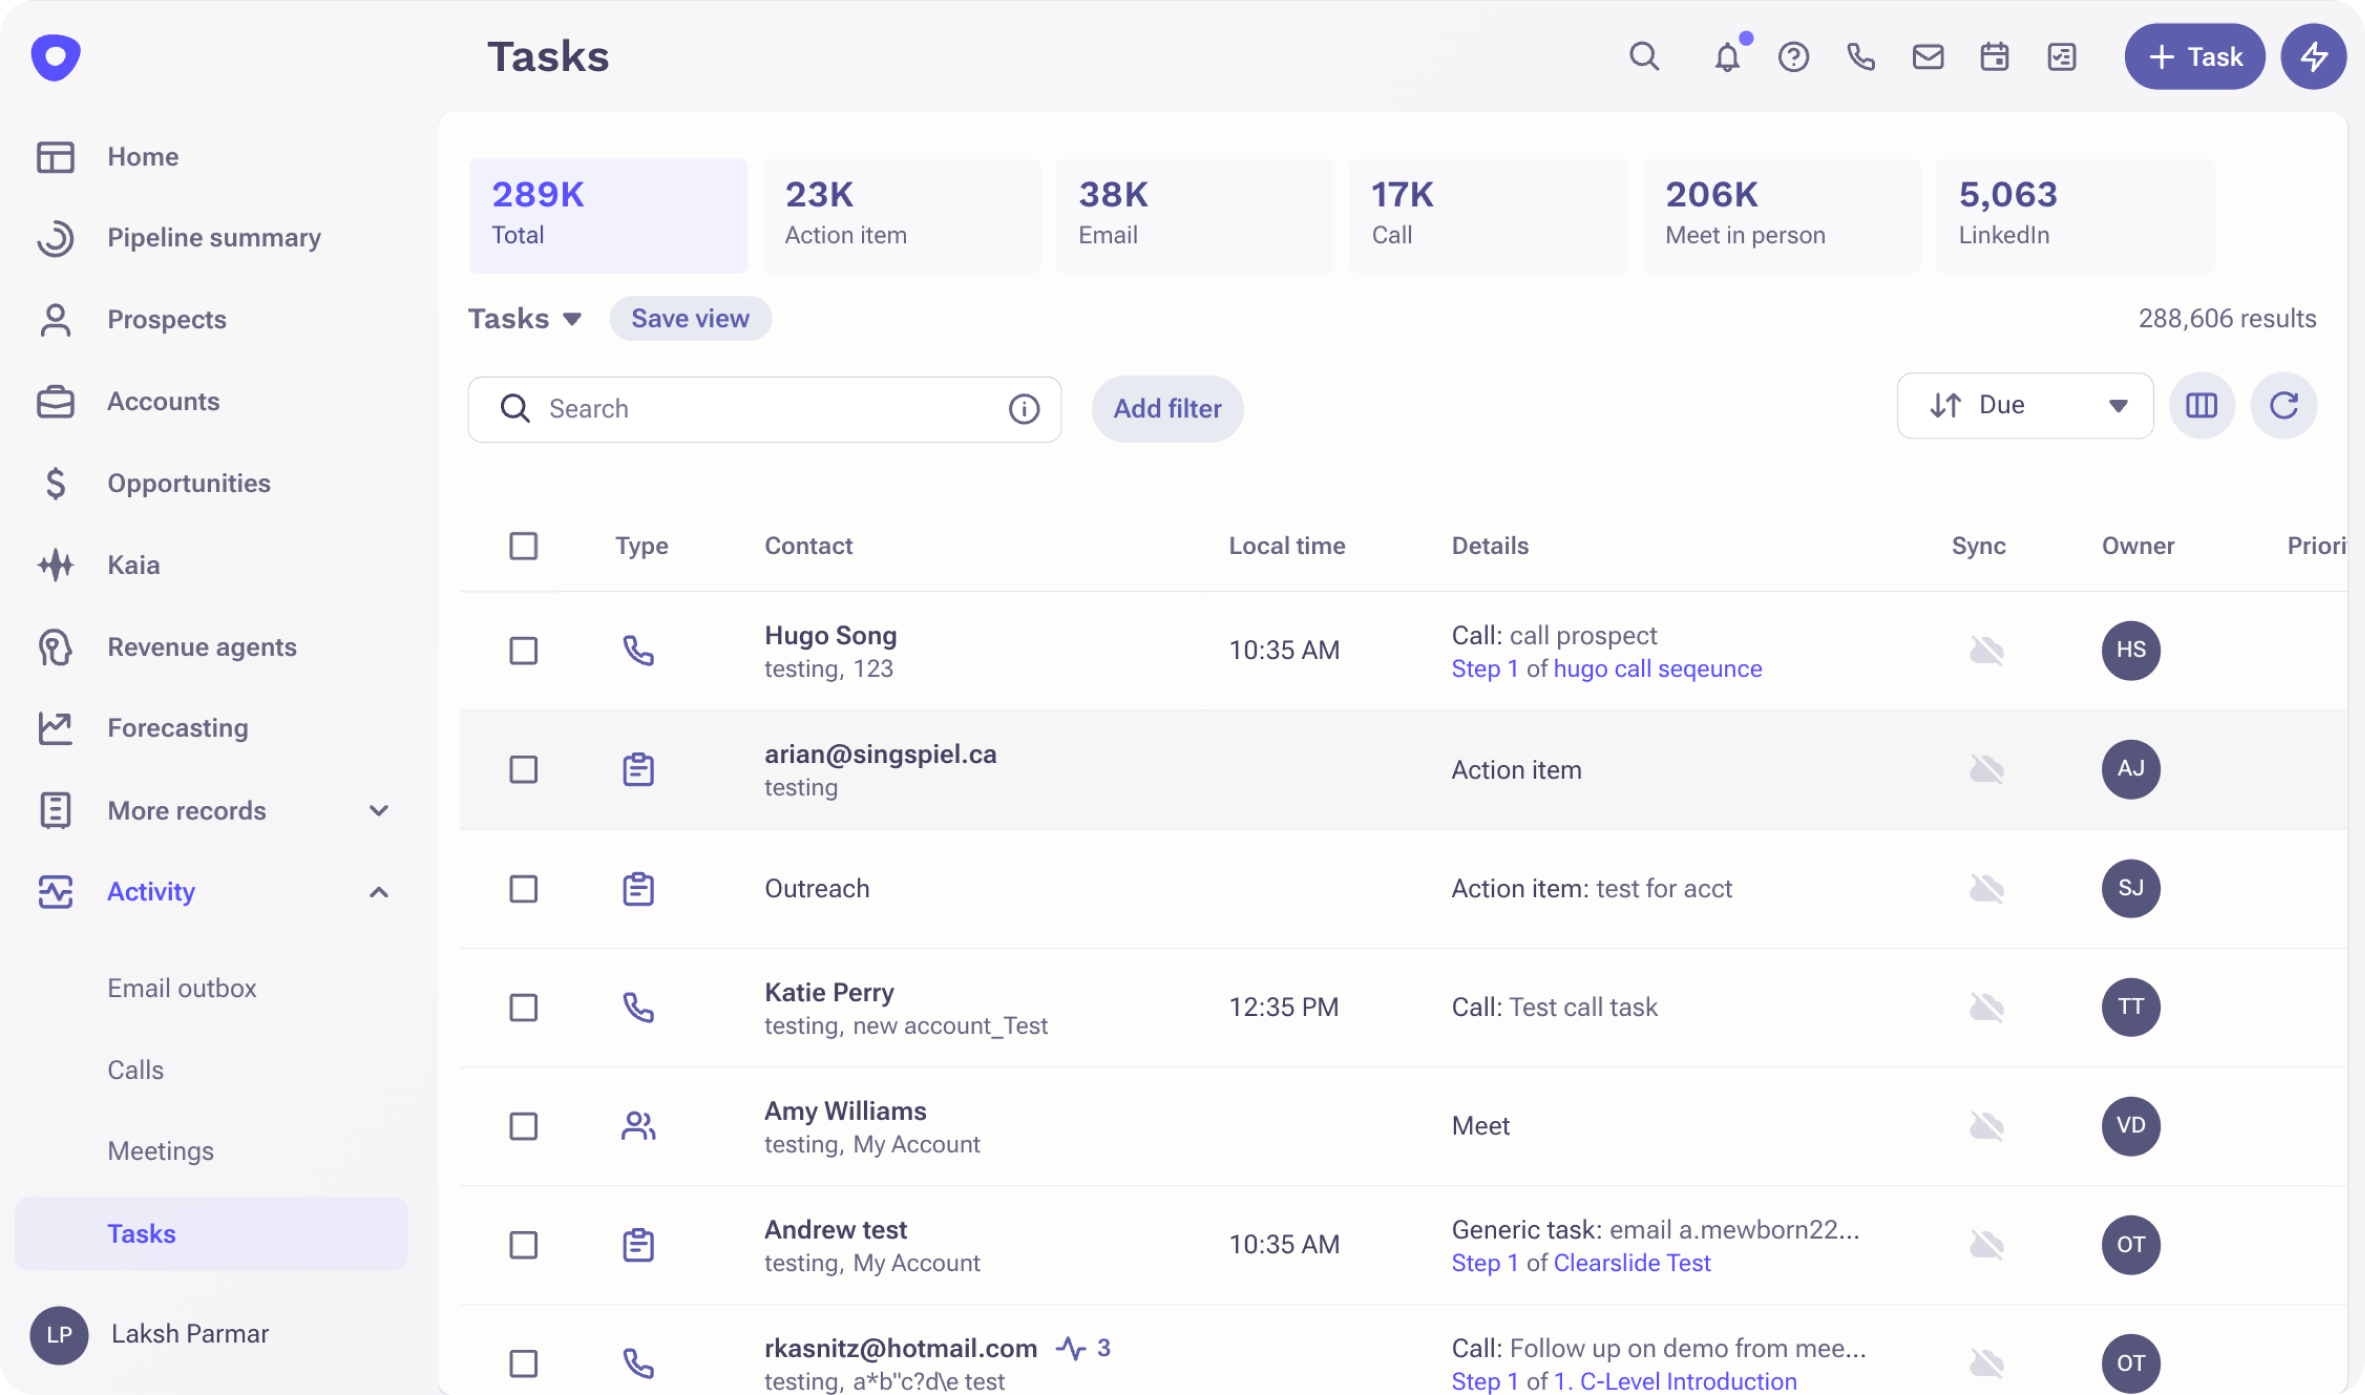This screenshot has height=1395, width=2365.
Task: Open the email icon in the header
Action: coord(1928,57)
